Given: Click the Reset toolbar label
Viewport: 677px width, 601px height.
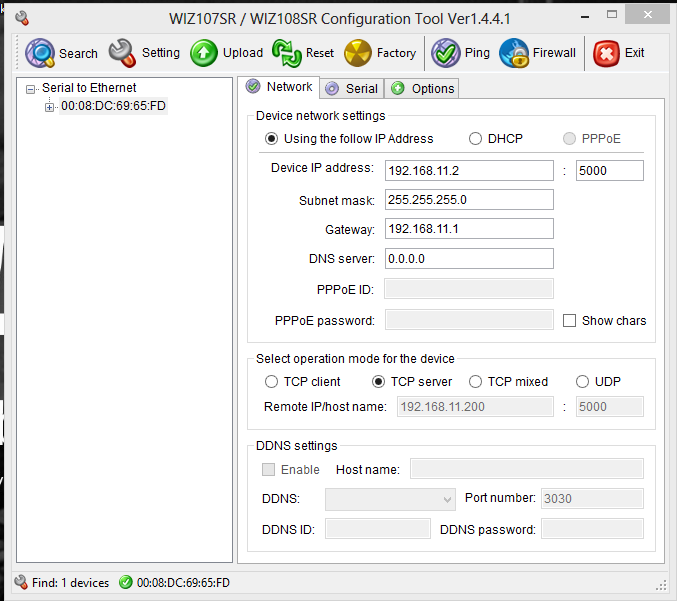Looking at the screenshot, I should coord(320,53).
